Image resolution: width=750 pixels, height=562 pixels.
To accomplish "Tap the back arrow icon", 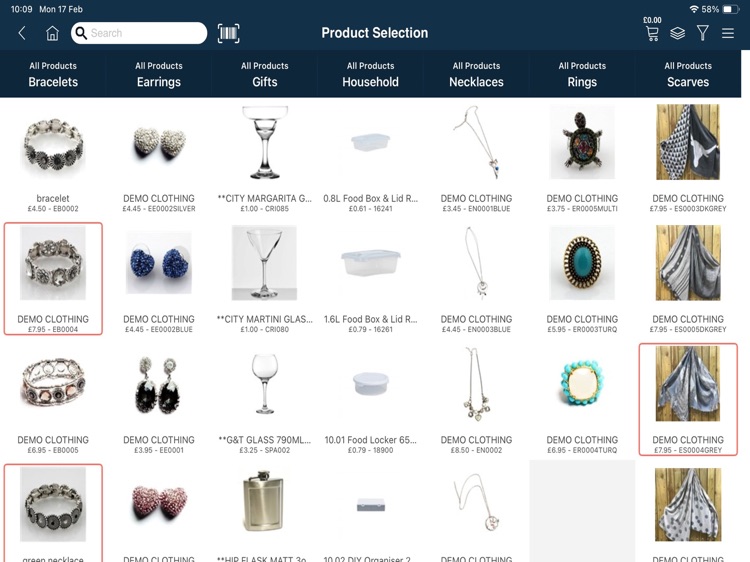I will (x=22, y=33).
